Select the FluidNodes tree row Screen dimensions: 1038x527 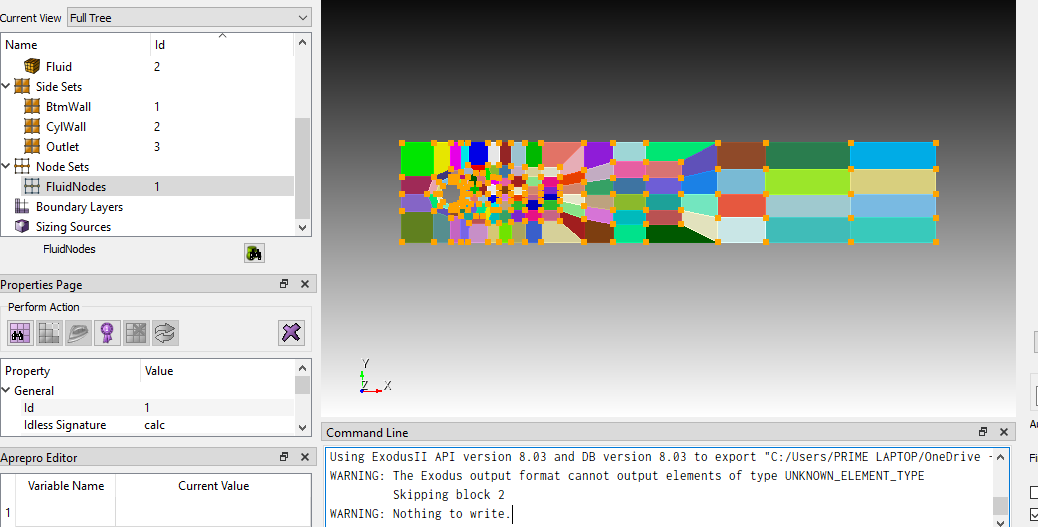(147, 187)
